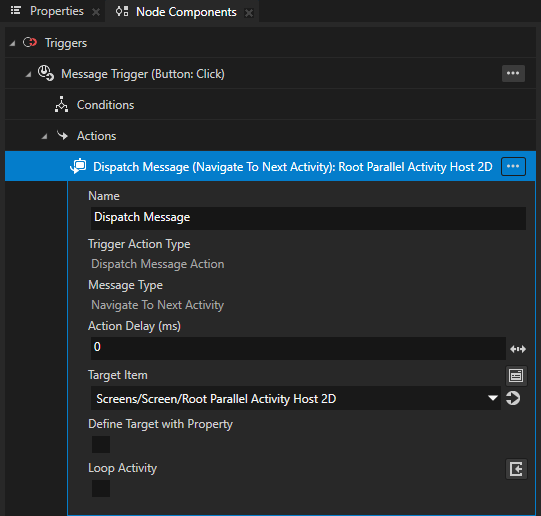
Task: Collapse the Message Trigger node
Action: (x=28, y=74)
